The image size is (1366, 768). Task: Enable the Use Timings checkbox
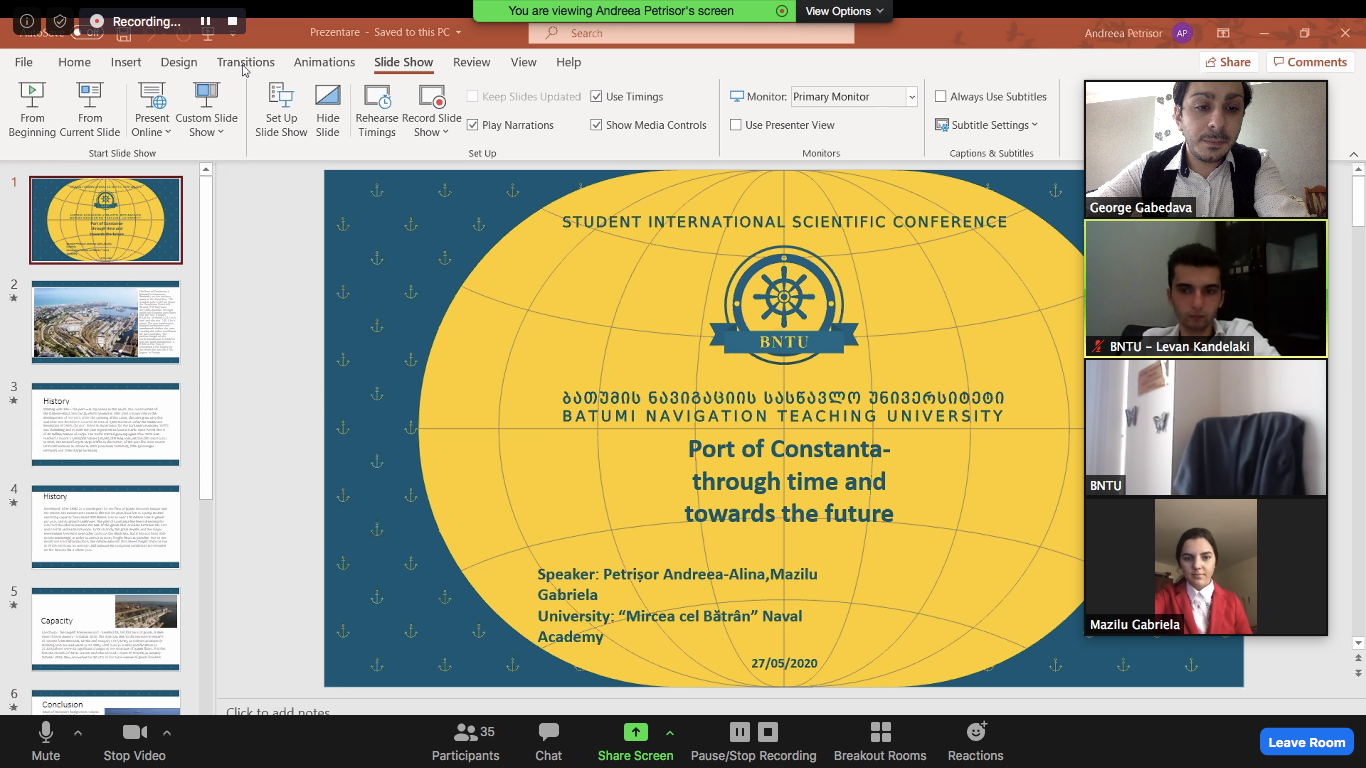tap(596, 97)
